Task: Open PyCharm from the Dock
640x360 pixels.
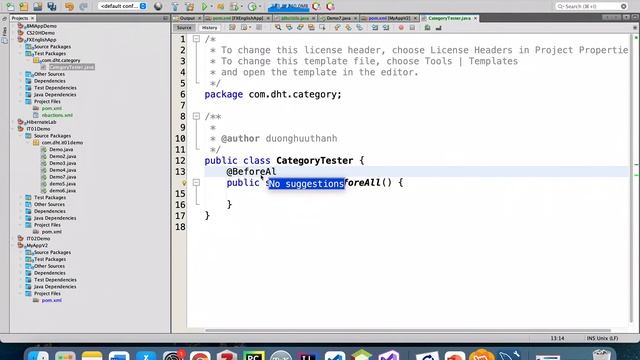Action: pos(253,355)
